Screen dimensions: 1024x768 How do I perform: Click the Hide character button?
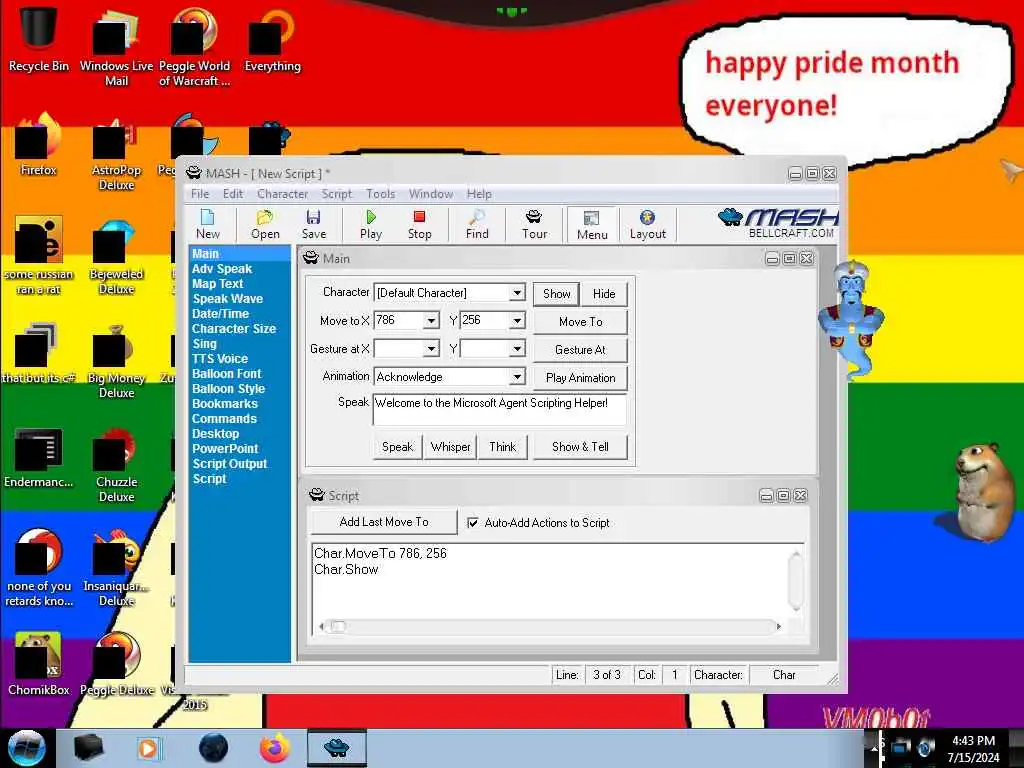604,294
